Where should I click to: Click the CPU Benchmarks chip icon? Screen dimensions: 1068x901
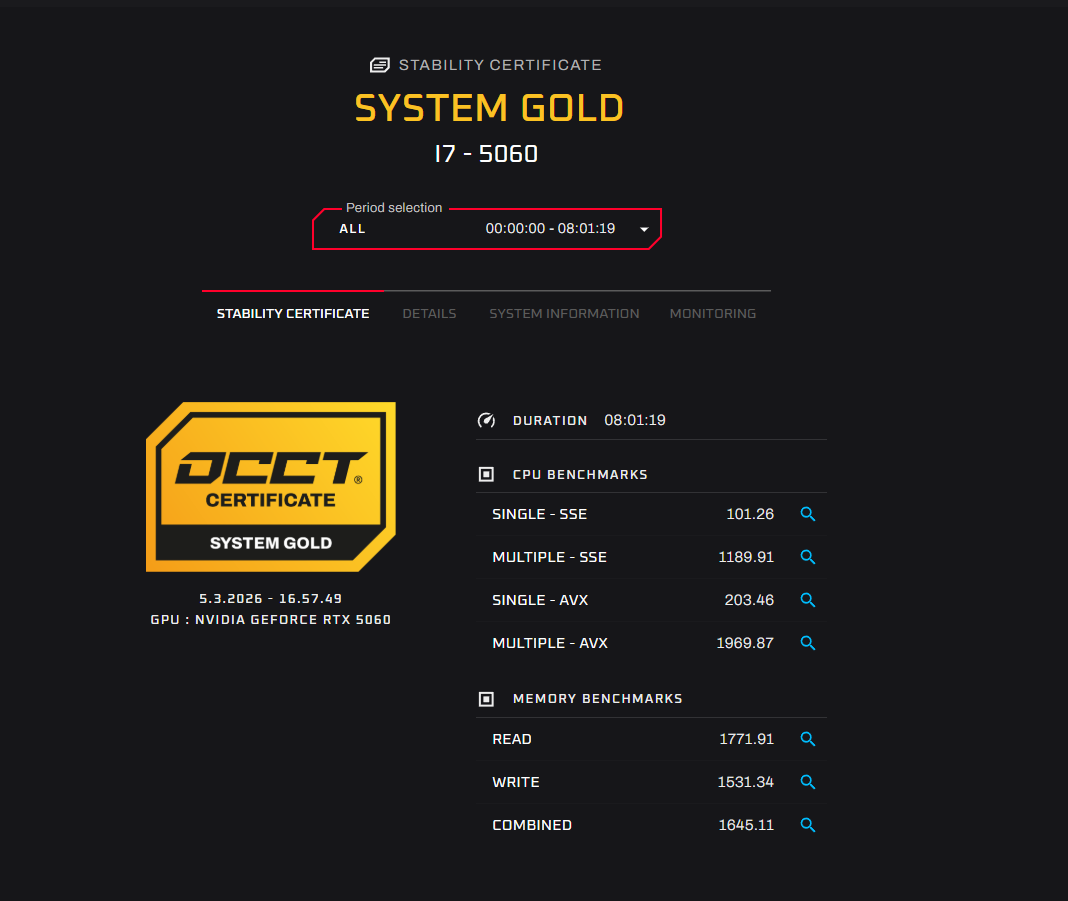point(486,475)
